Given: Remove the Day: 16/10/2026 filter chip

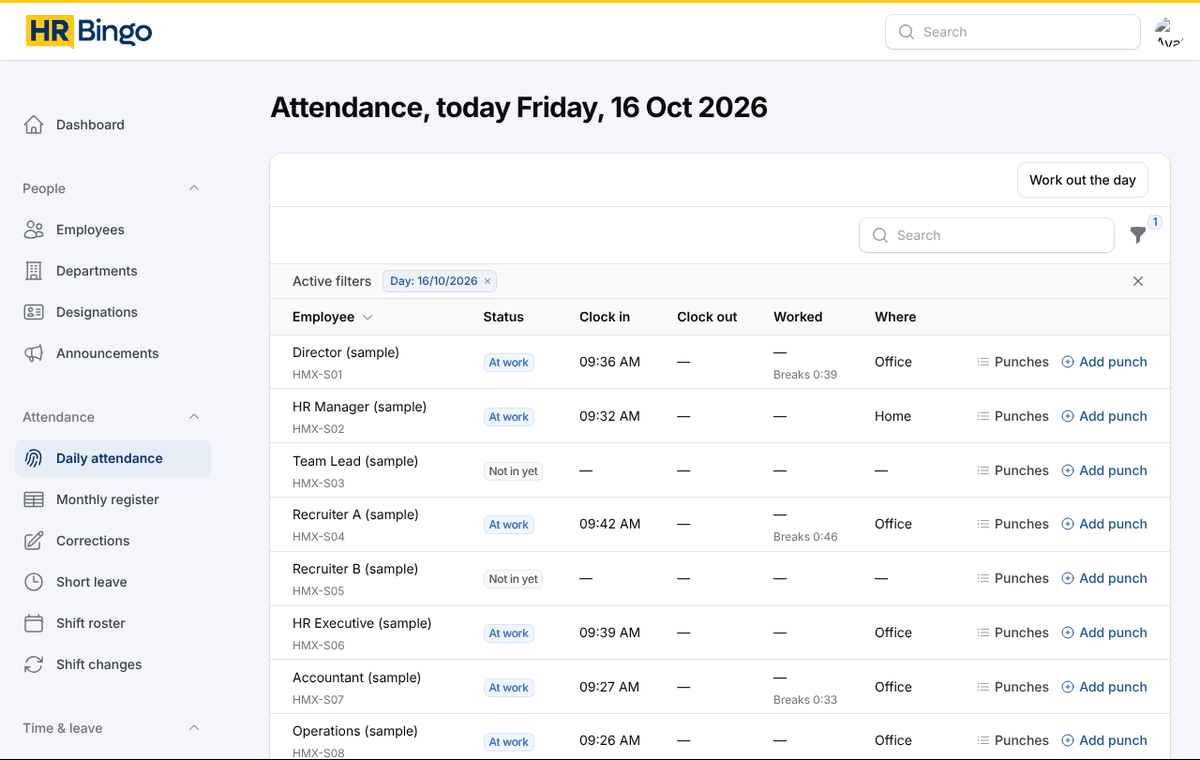Looking at the screenshot, I should point(488,281).
